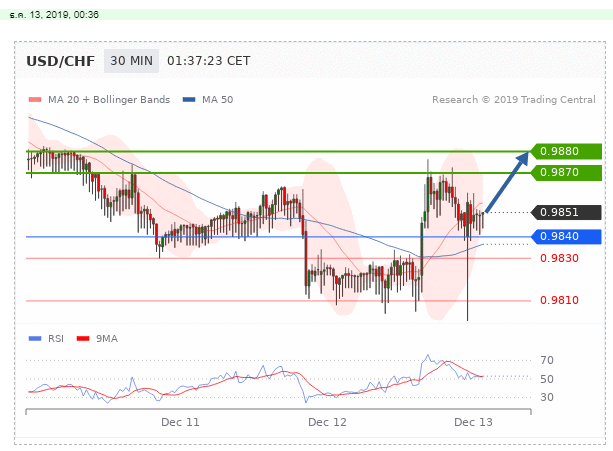This screenshot has width=613, height=451.
Task: Click the 9MA red legend swatch
Action: pyautogui.click(x=83, y=338)
